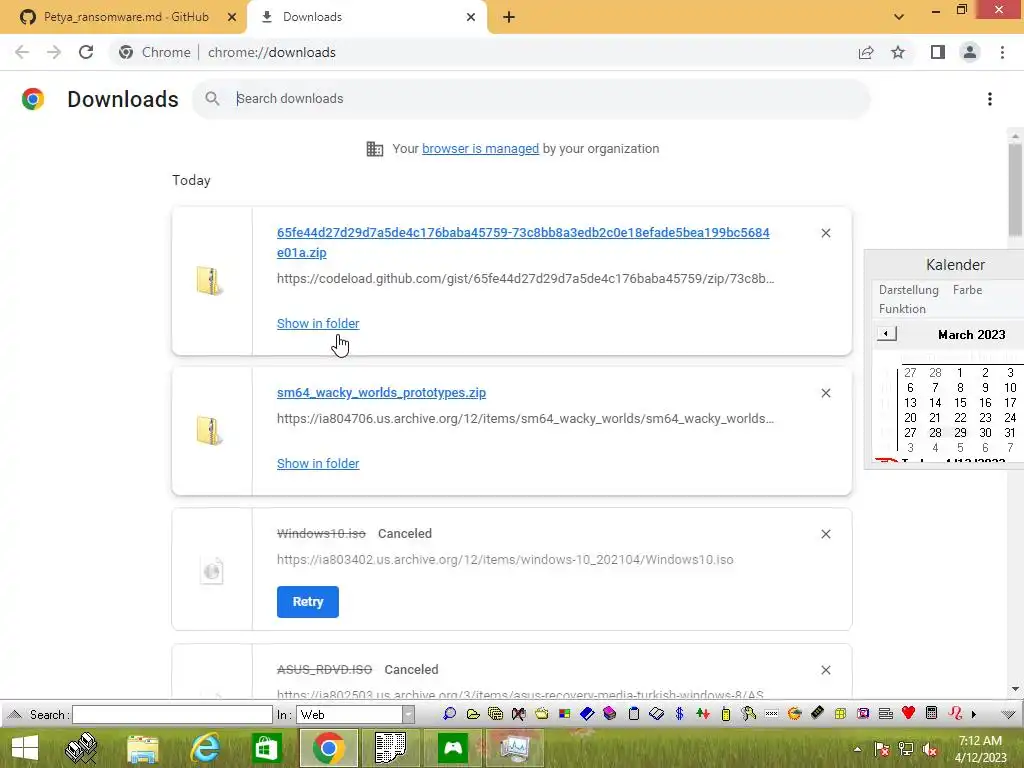Reload the current page
The width and height of the screenshot is (1024, 768).
(86, 52)
